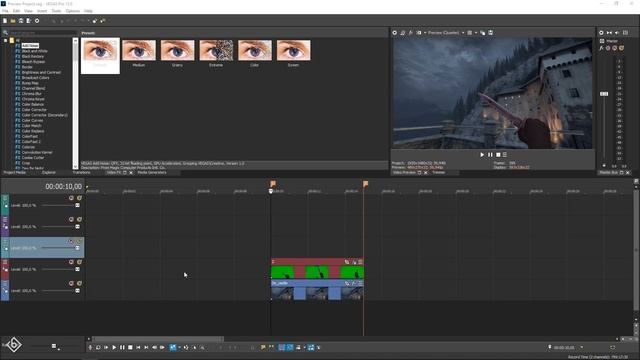Toggle Enable Snapping in timeline toolbar

[282, 347]
